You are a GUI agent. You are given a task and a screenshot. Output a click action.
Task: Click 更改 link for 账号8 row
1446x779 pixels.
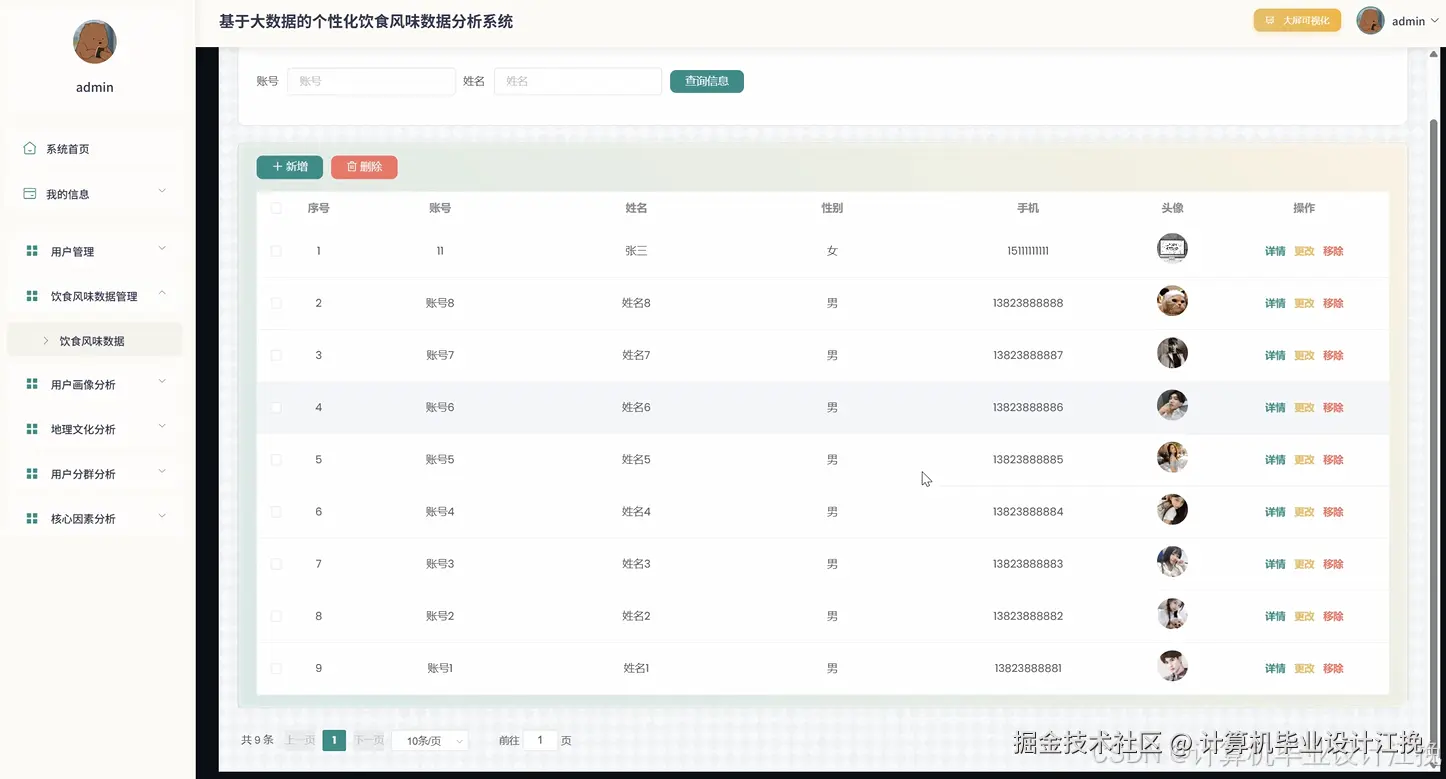pyautogui.click(x=1304, y=303)
